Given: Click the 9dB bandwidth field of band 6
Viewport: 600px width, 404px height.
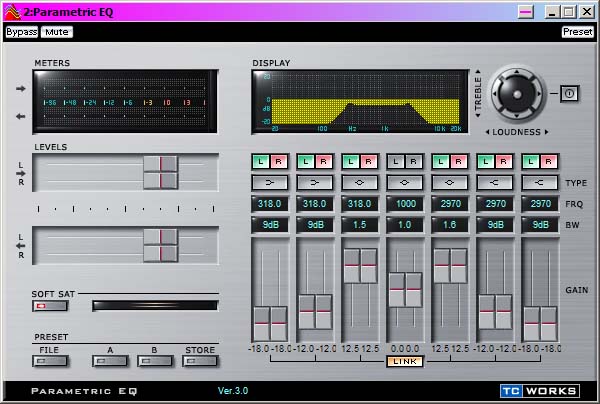Looking at the screenshot, I should pos(495,225).
